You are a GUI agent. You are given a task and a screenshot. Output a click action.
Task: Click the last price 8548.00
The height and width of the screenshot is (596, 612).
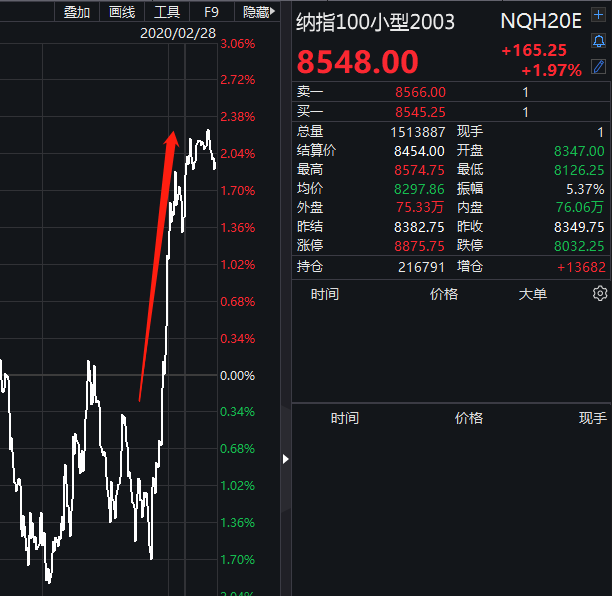[x=358, y=62]
